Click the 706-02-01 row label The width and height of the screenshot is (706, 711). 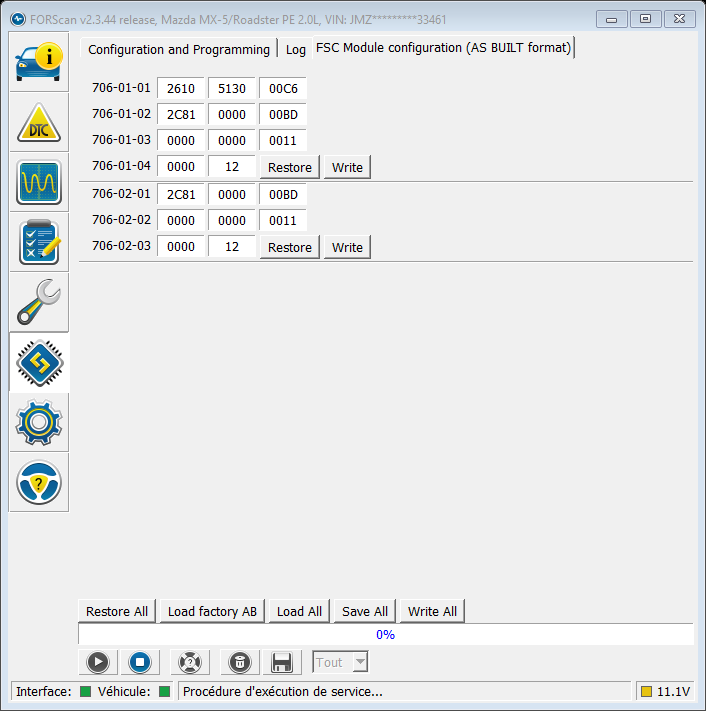(x=121, y=194)
